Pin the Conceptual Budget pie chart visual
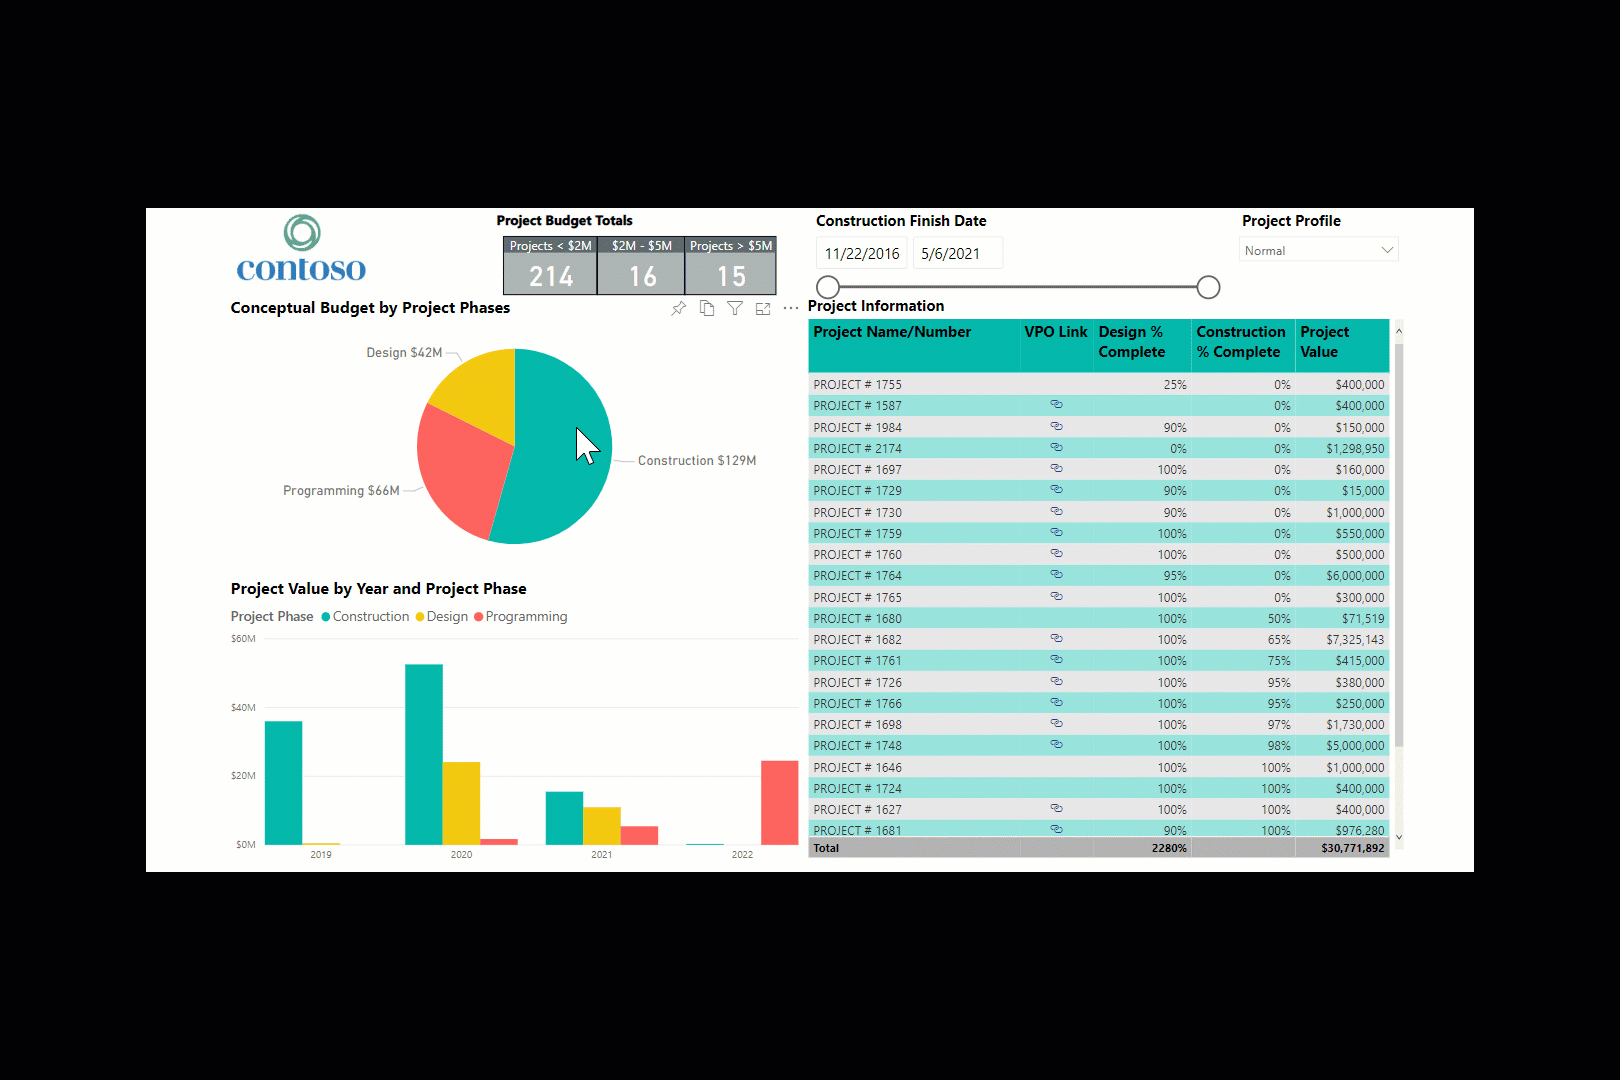Screen dimensions: 1620x1080 [678, 308]
